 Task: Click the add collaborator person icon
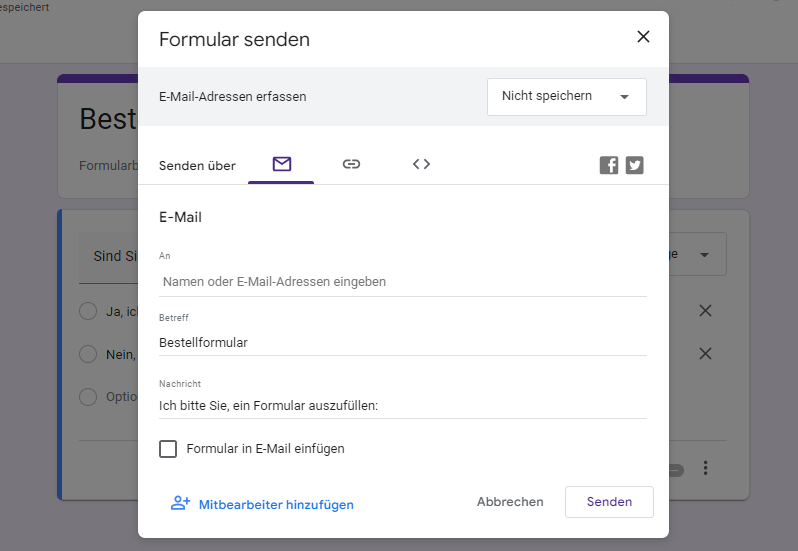[x=180, y=503]
